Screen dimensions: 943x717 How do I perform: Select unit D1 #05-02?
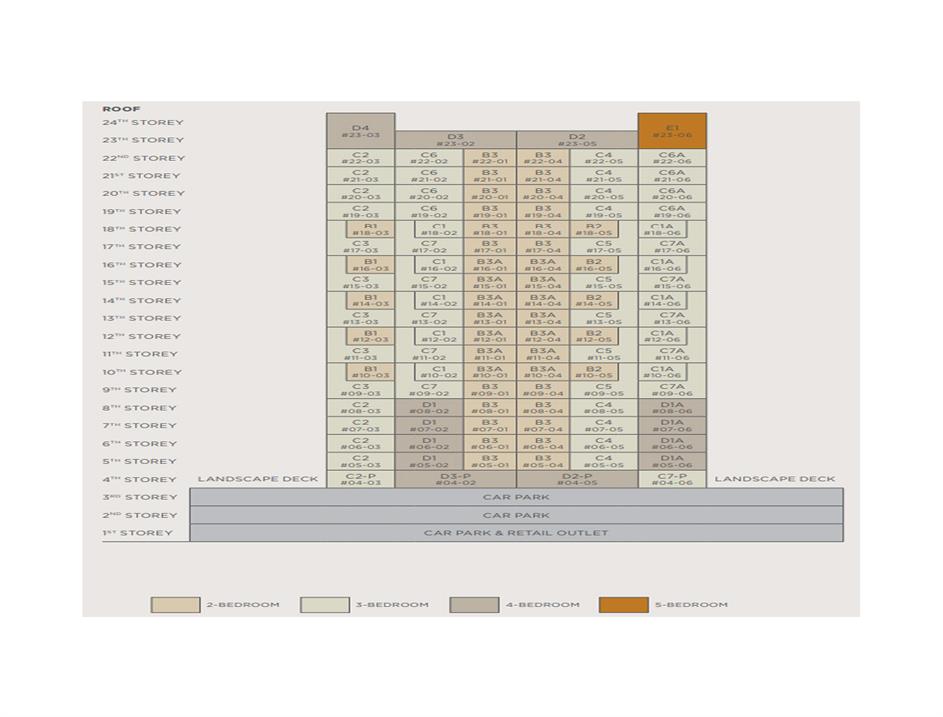pos(429,461)
